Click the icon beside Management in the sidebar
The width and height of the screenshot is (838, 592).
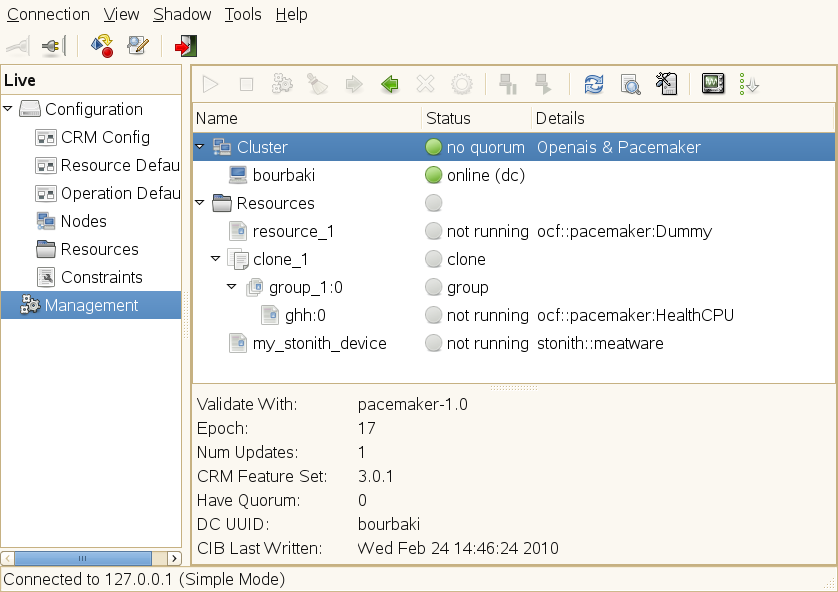[x=30, y=305]
